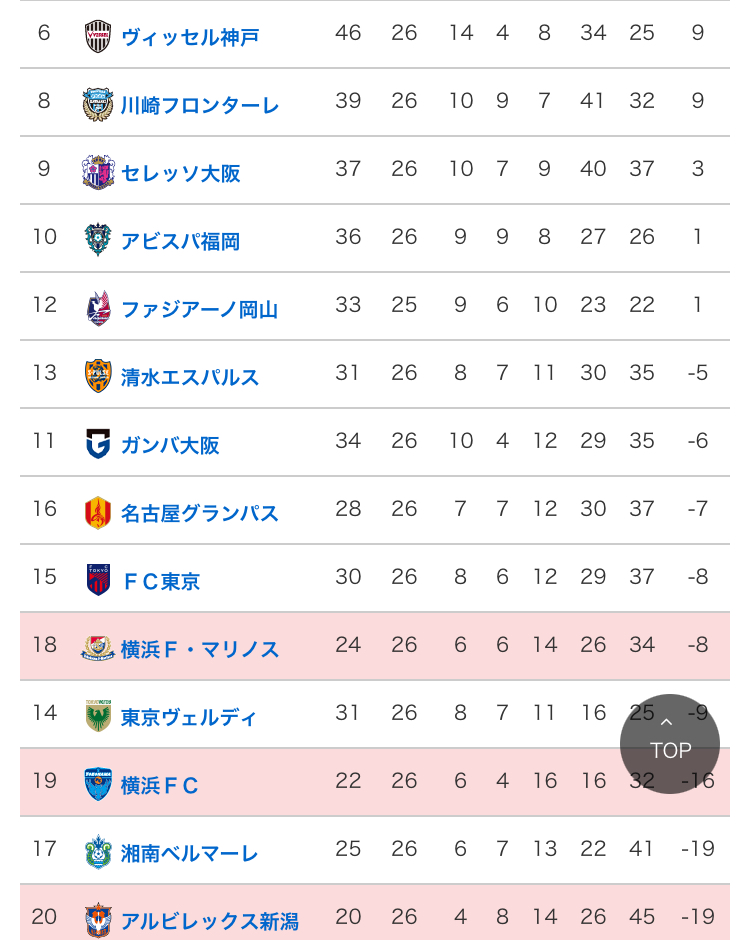Open the 湘南ベルマーレ team link
The height and width of the screenshot is (940, 750).
(189, 854)
